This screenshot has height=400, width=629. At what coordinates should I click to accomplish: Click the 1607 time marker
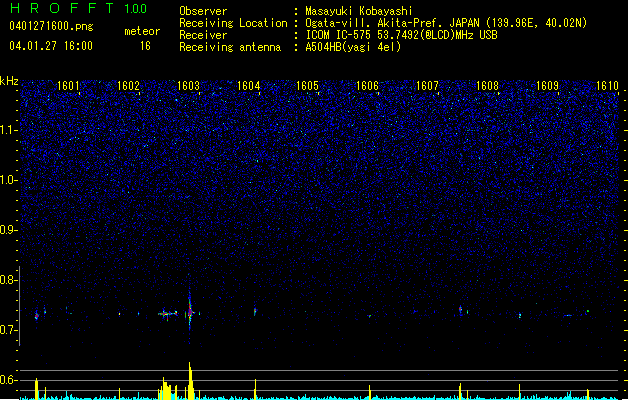pyautogui.click(x=428, y=86)
